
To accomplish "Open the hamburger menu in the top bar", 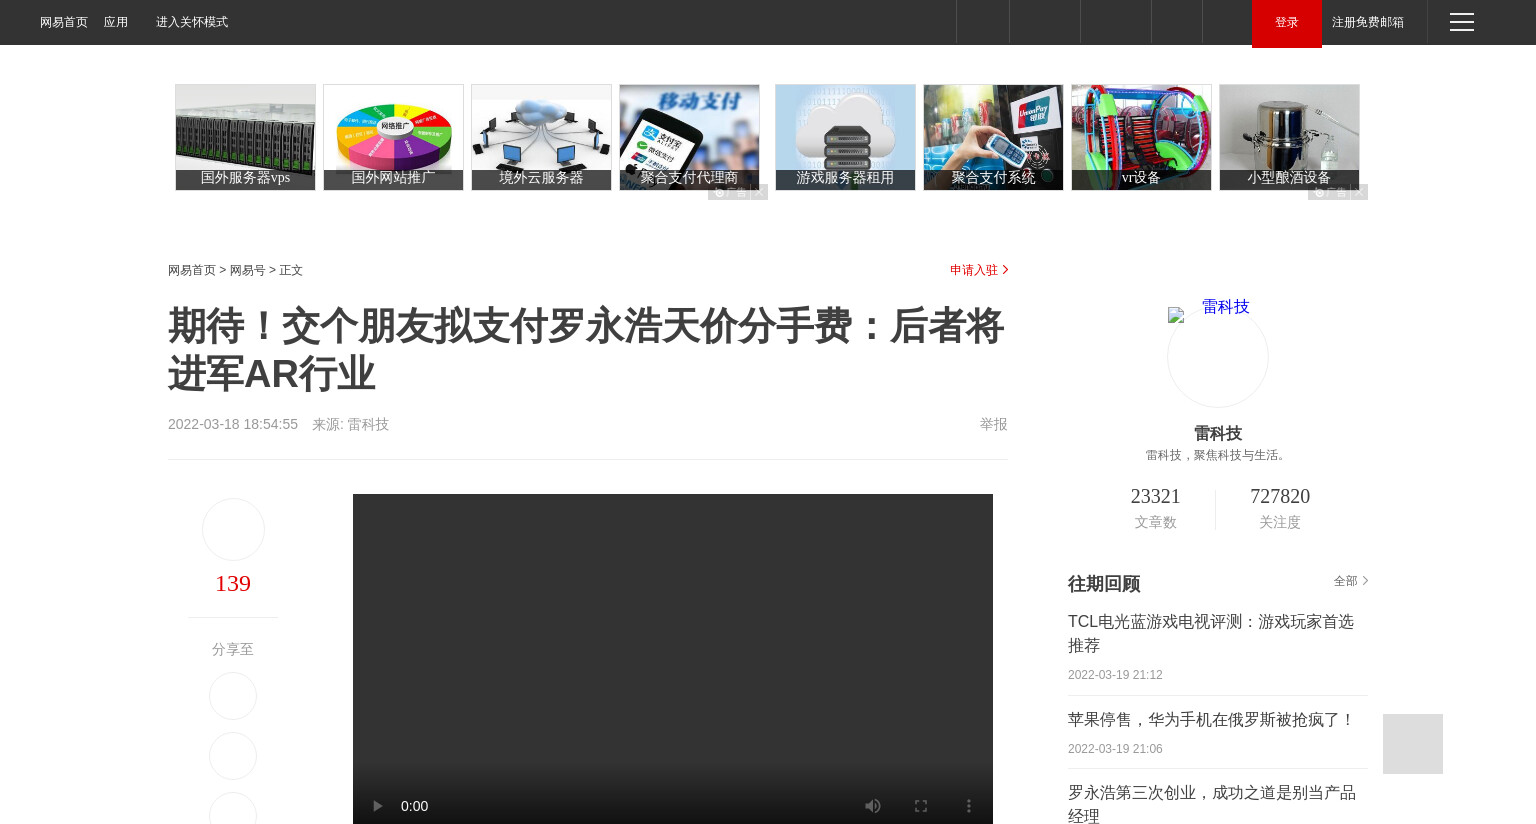I will 1461,22.
